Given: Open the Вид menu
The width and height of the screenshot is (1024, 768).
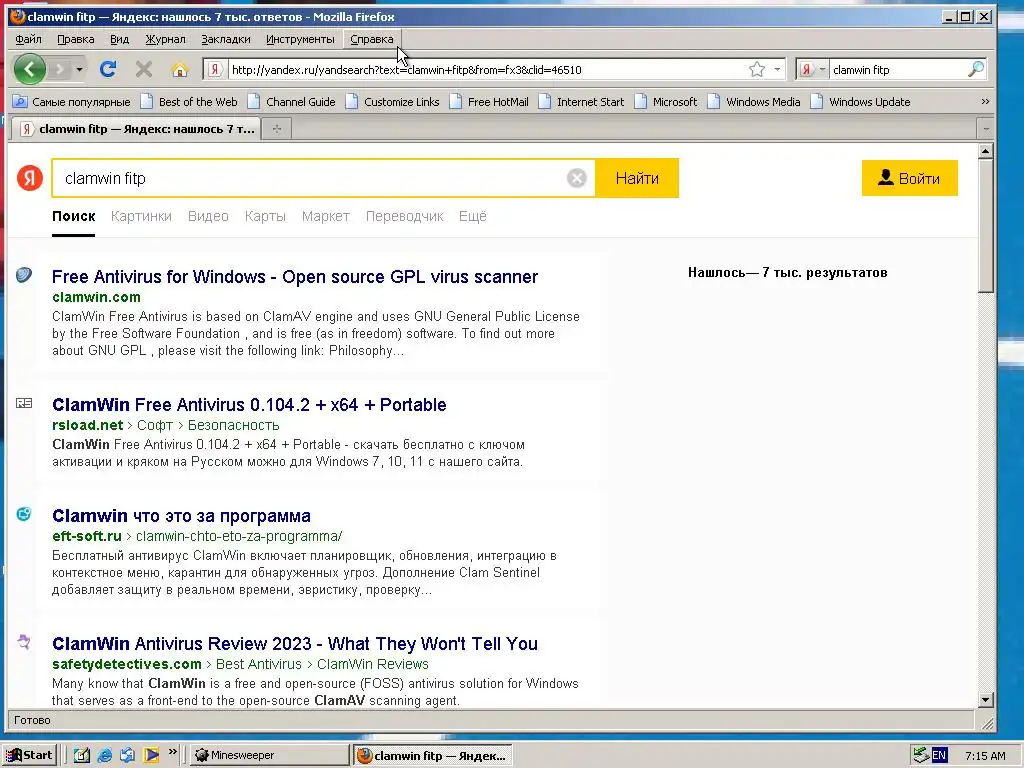Looking at the screenshot, I should coord(120,39).
